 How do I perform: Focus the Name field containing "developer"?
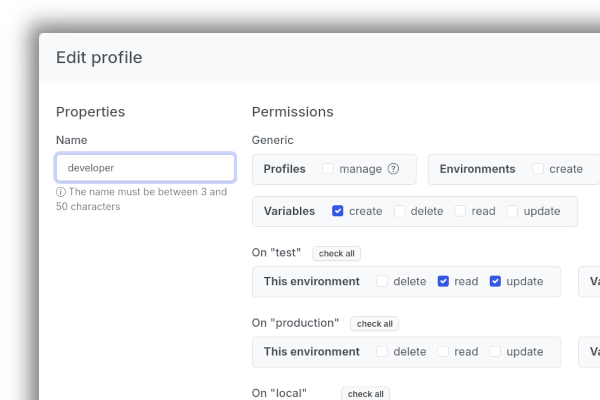point(145,168)
